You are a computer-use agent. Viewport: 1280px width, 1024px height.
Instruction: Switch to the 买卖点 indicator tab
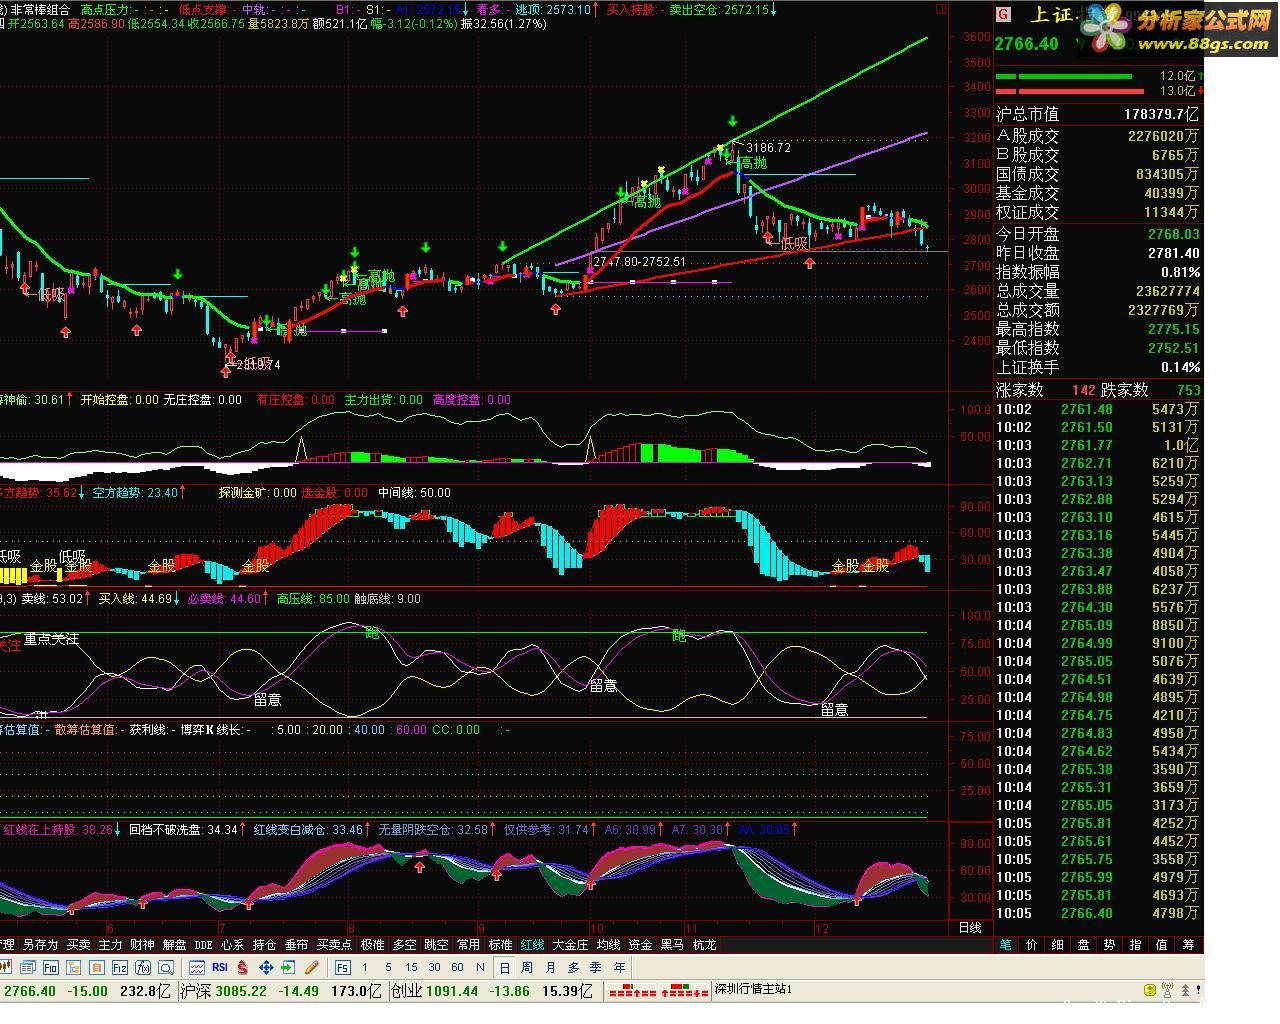click(334, 944)
